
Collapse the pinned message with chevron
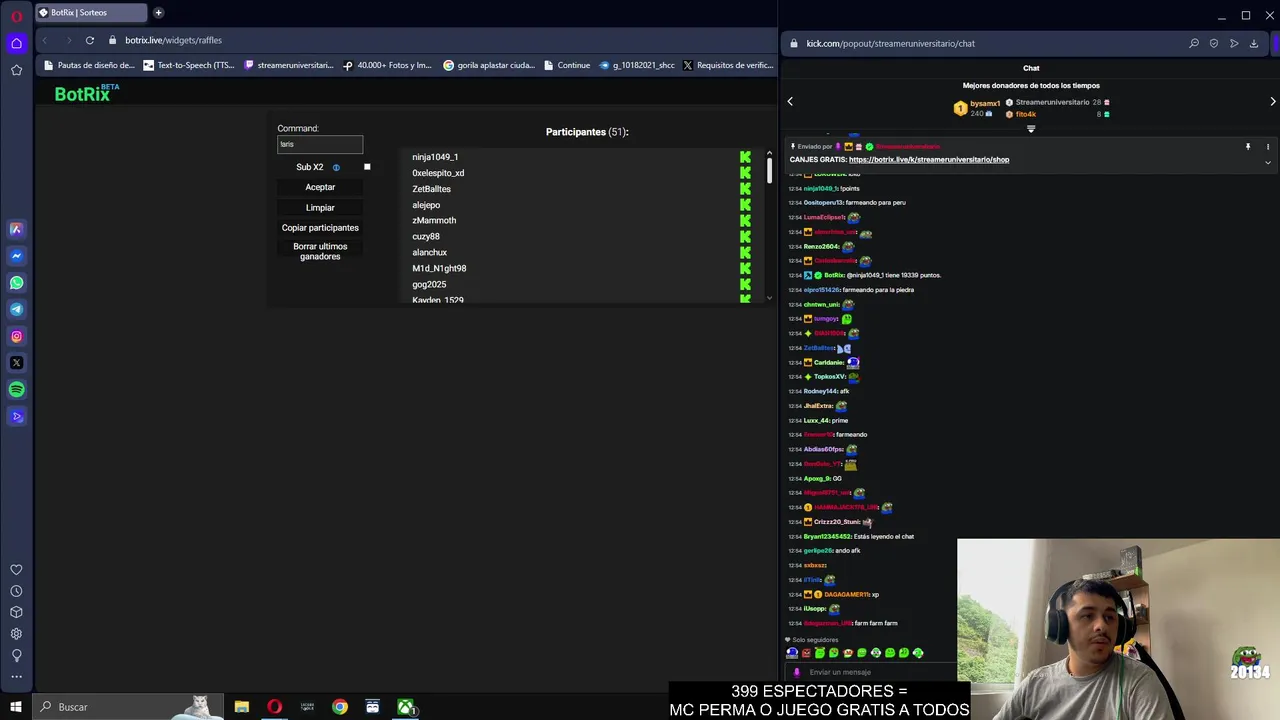pos(1268,162)
